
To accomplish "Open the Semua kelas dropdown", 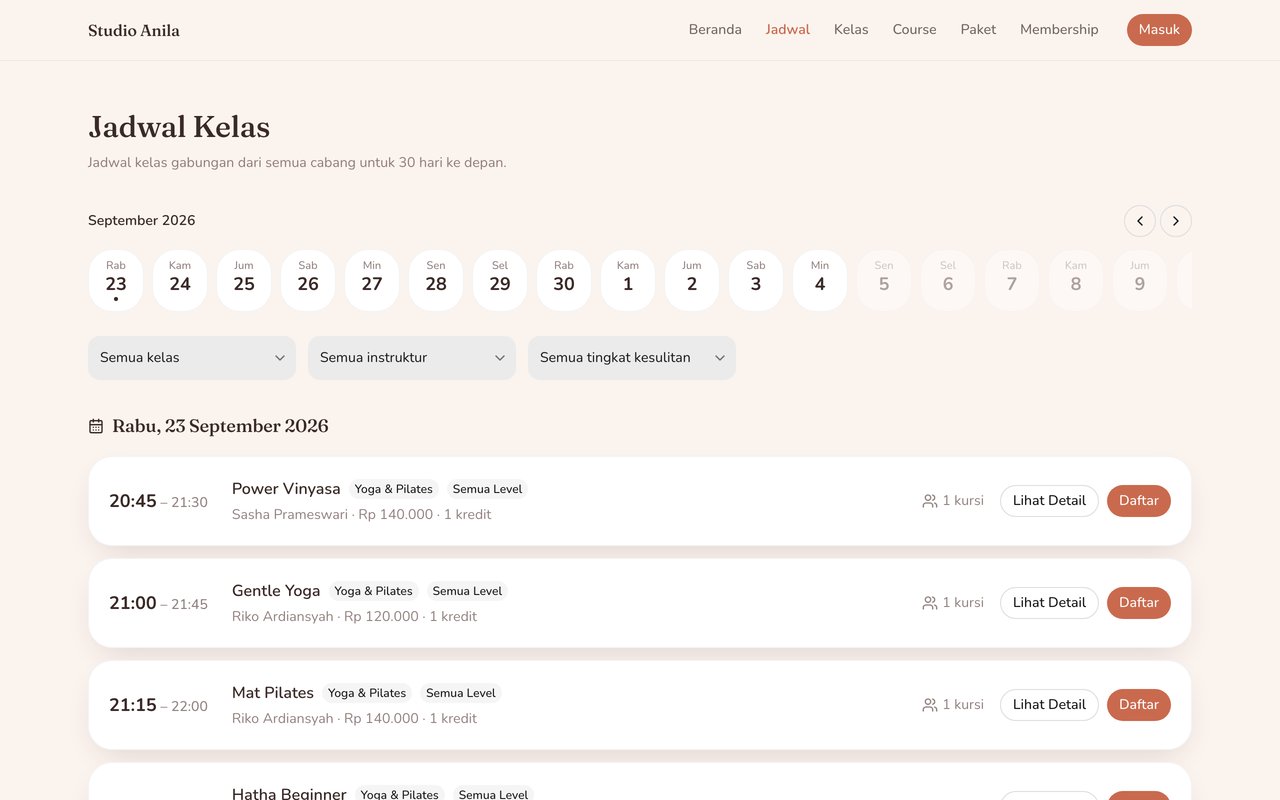I will pyautogui.click(x=192, y=358).
